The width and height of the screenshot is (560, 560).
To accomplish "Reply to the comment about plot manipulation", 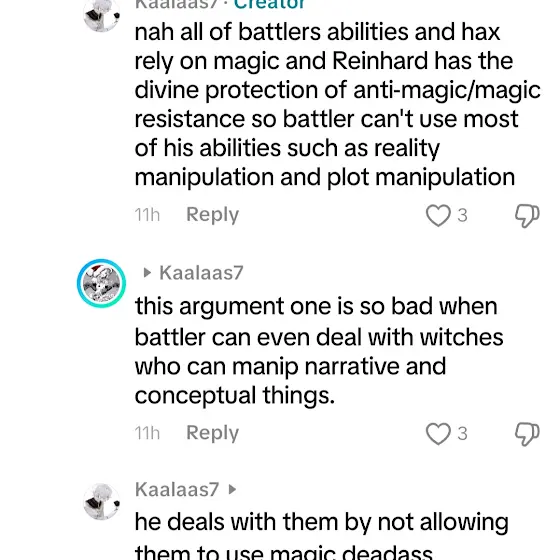I will (212, 215).
